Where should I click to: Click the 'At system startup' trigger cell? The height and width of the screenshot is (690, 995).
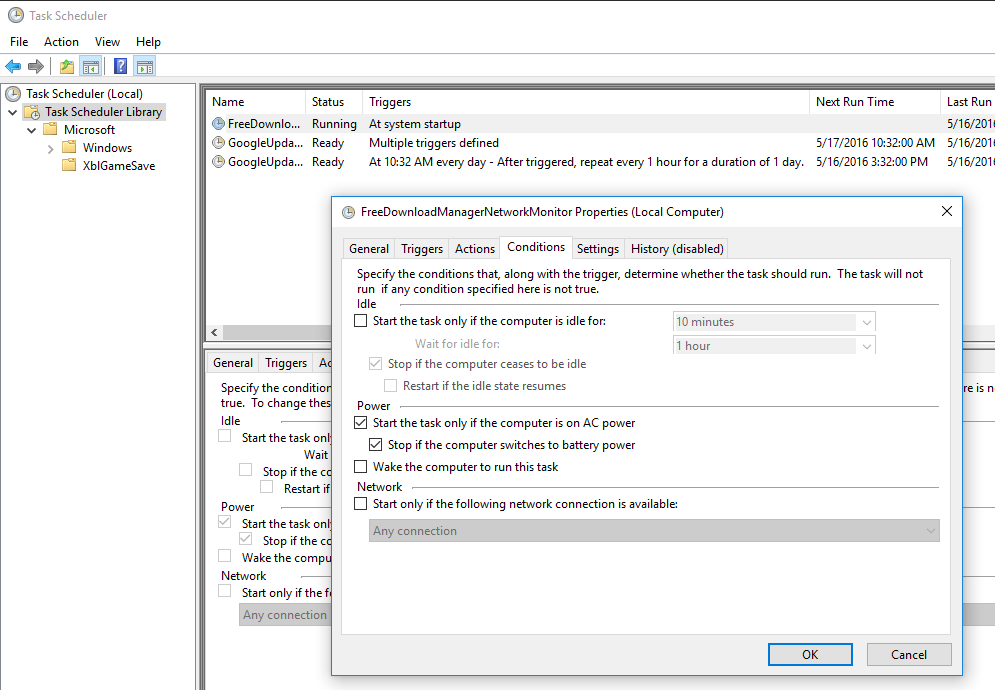pyautogui.click(x=415, y=124)
